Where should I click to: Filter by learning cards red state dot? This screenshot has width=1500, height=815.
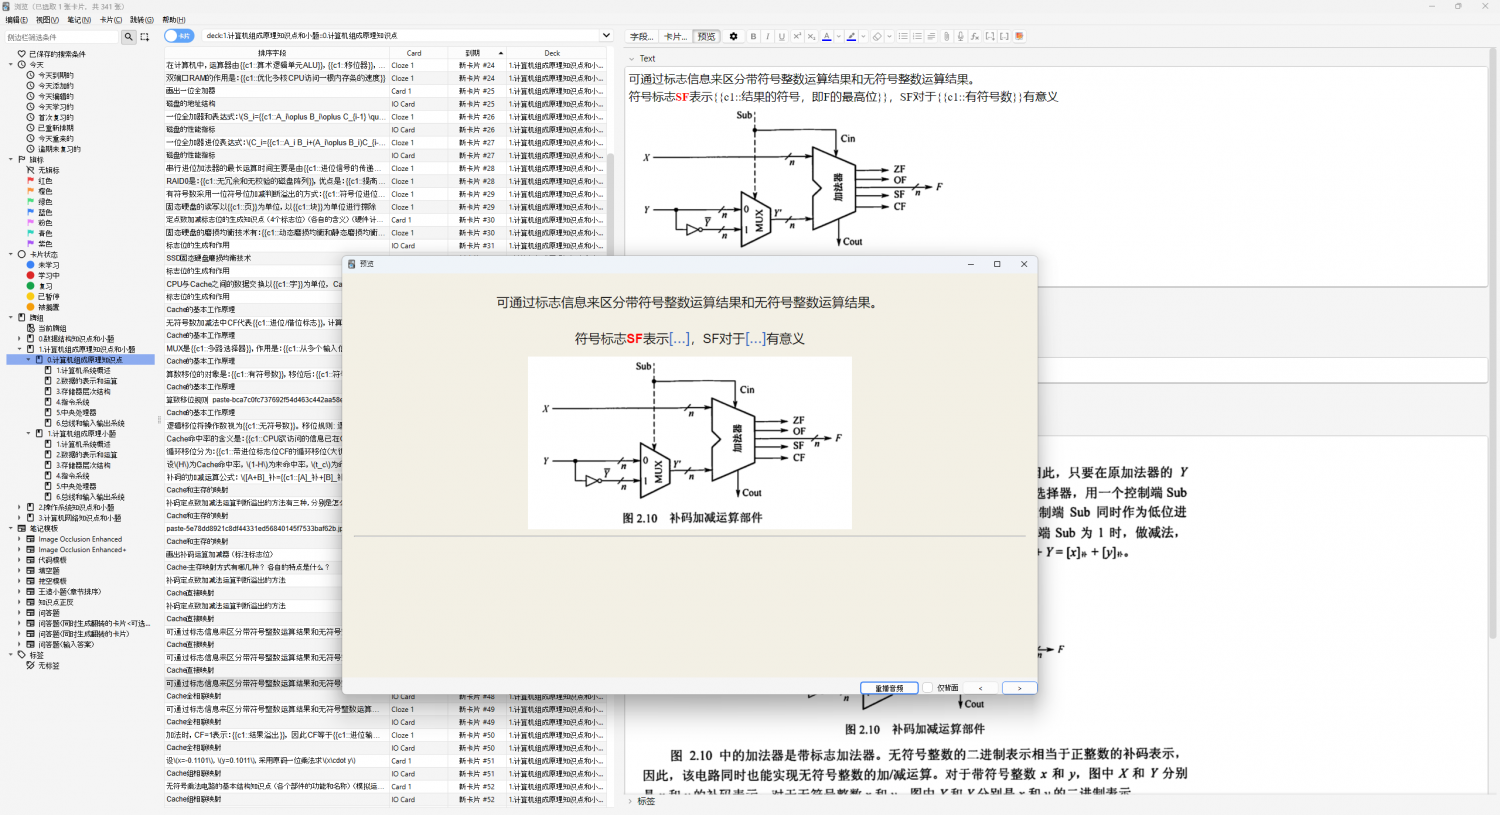coord(31,276)
